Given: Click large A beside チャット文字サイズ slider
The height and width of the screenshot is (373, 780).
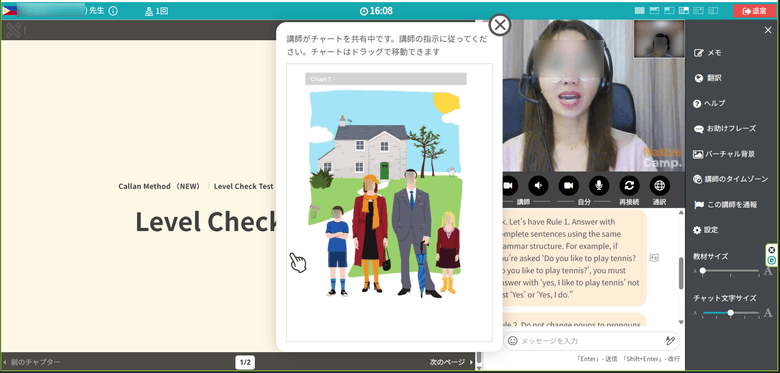Looking at the screenshot, I should (x=768, y=313).
